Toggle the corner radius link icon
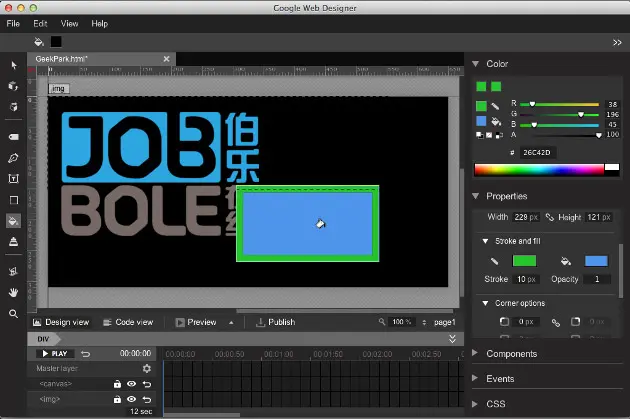 pos(556,322)
